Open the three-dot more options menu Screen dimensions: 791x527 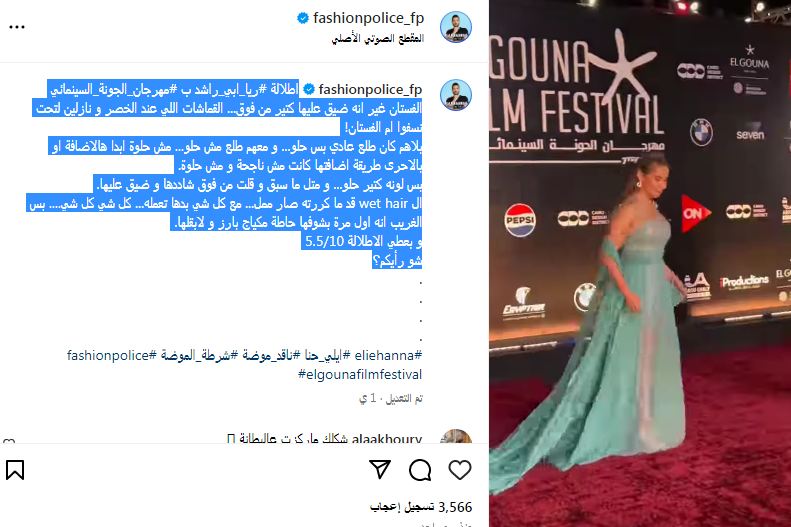[x=17, y=27]
